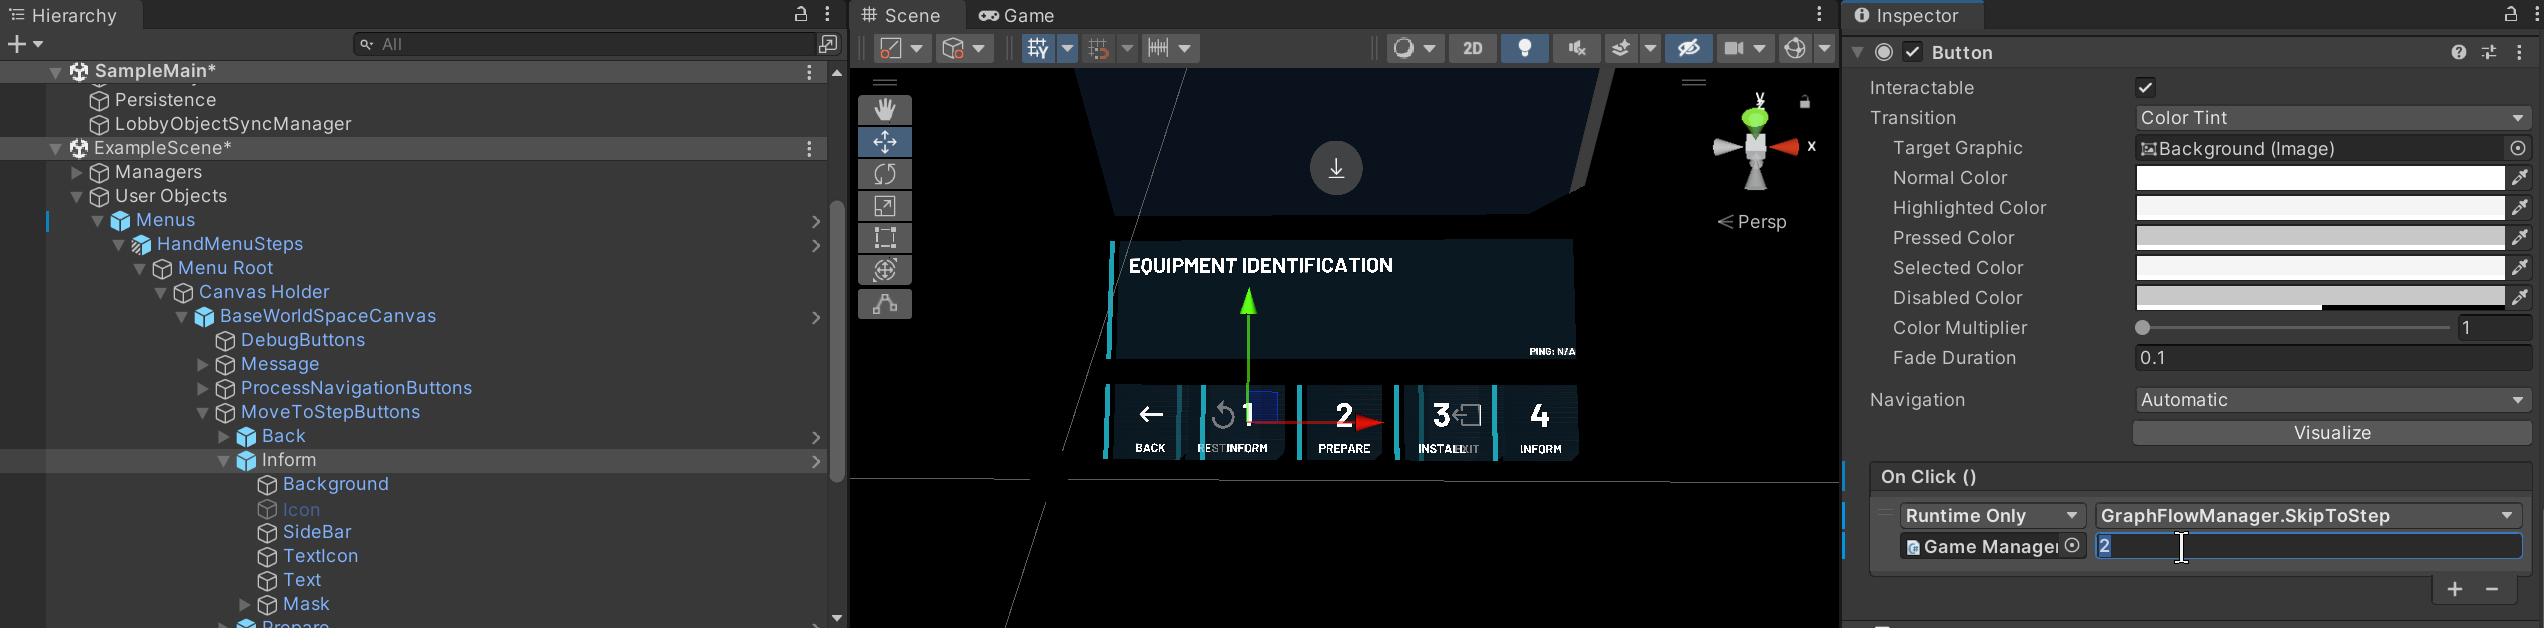Select the Background object in Hierarchy
The image size is (2544, 628).
[x=335, y=485]
